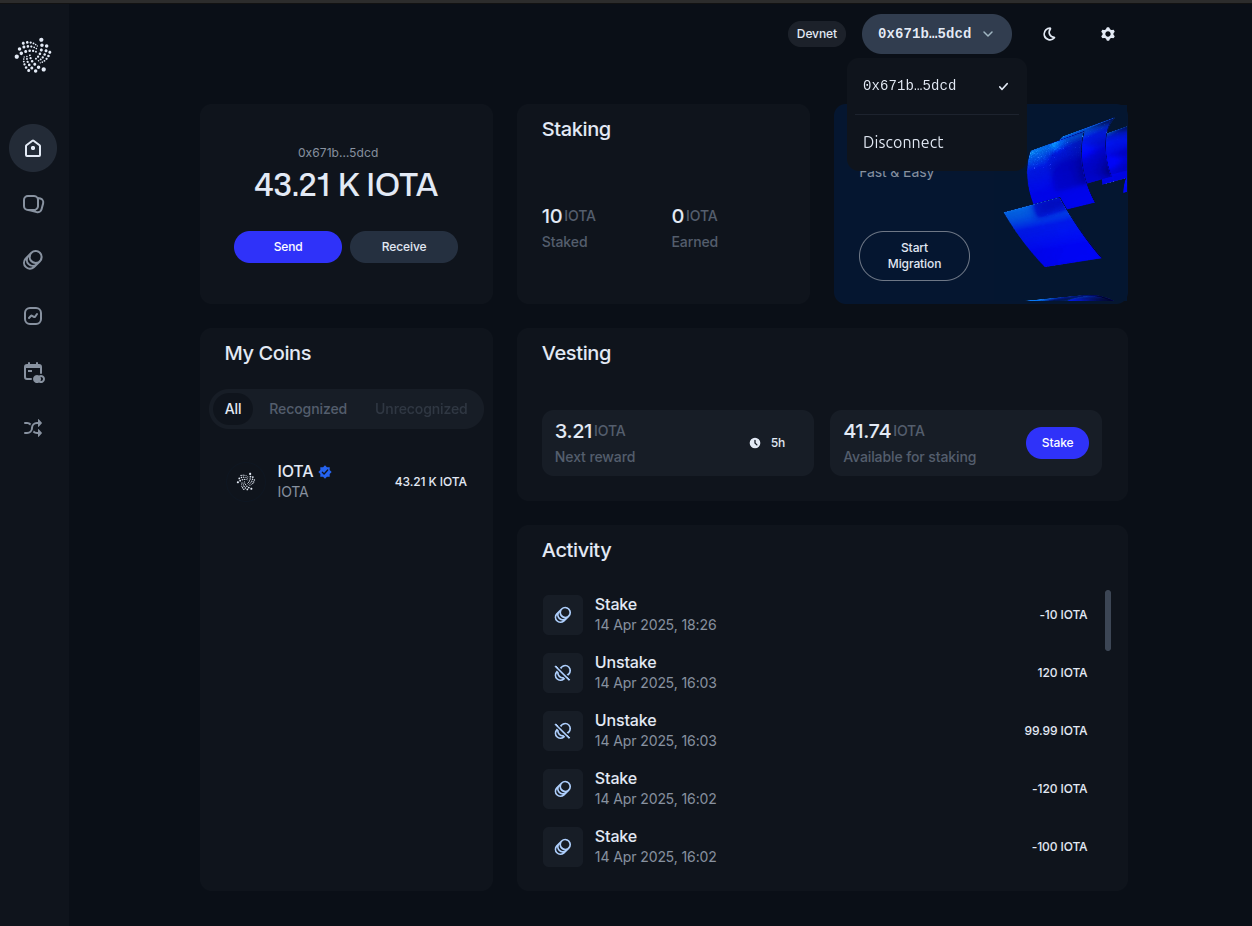Collapse the wallet address dropdown
The image size is (1252, 926).
point(936,34)
